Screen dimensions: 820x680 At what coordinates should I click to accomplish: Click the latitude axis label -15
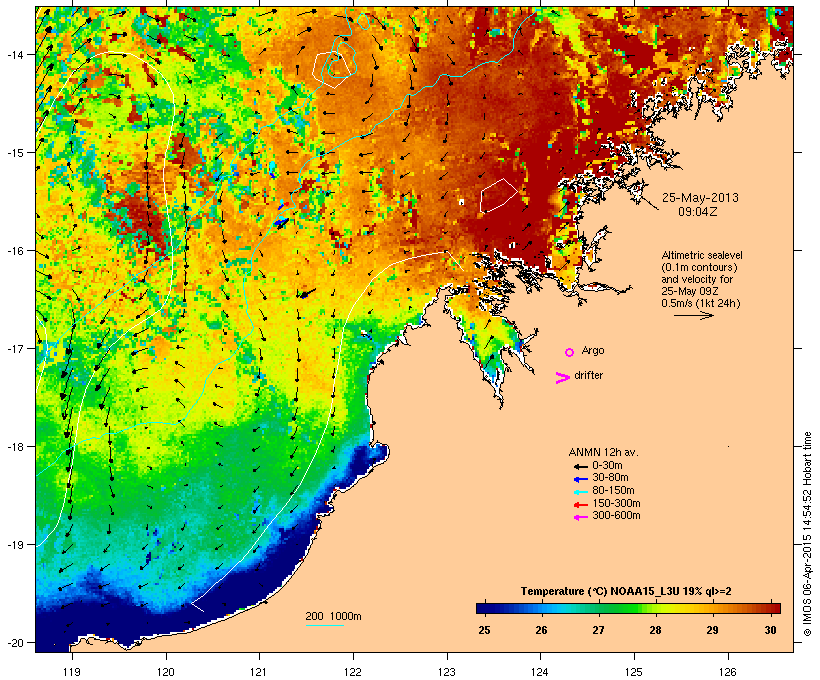15,153
